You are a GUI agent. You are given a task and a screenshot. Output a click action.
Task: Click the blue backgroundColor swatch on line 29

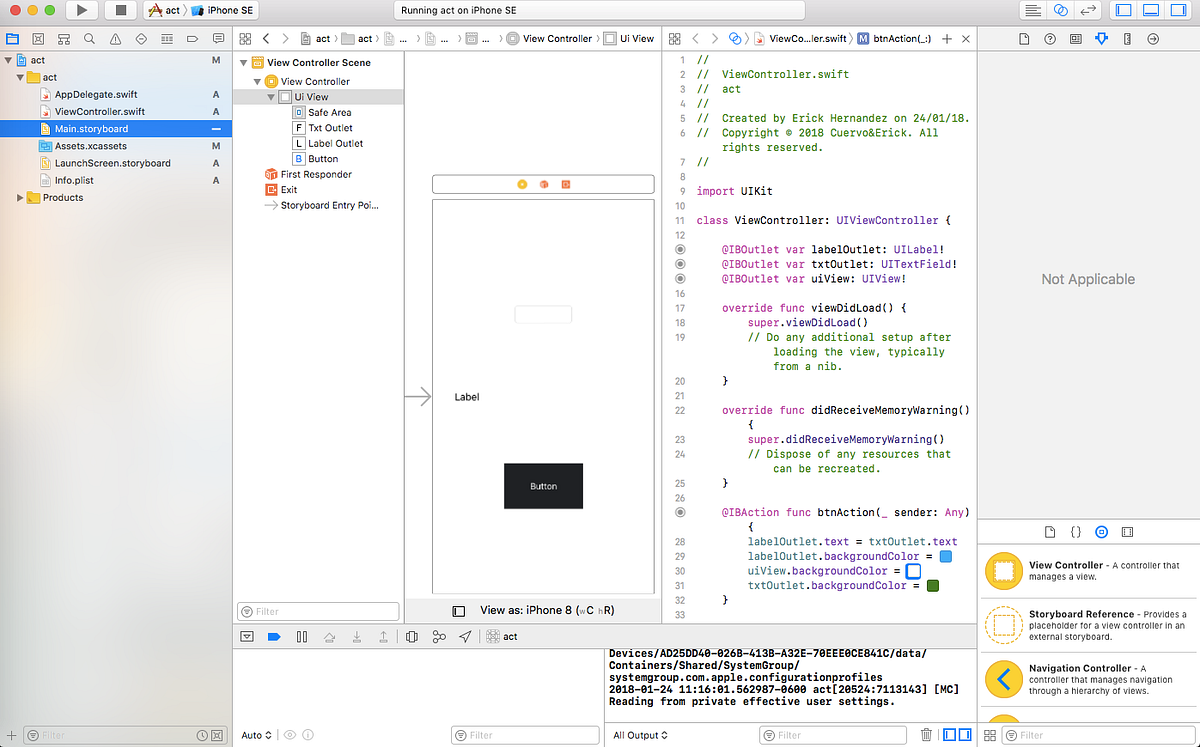(x=945, y=556)
